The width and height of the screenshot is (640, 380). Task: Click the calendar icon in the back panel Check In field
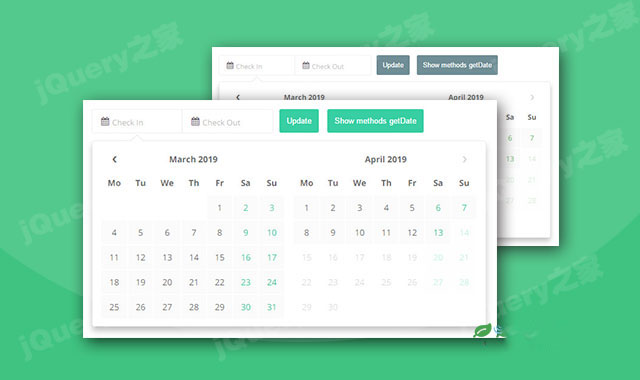[230, 65]
